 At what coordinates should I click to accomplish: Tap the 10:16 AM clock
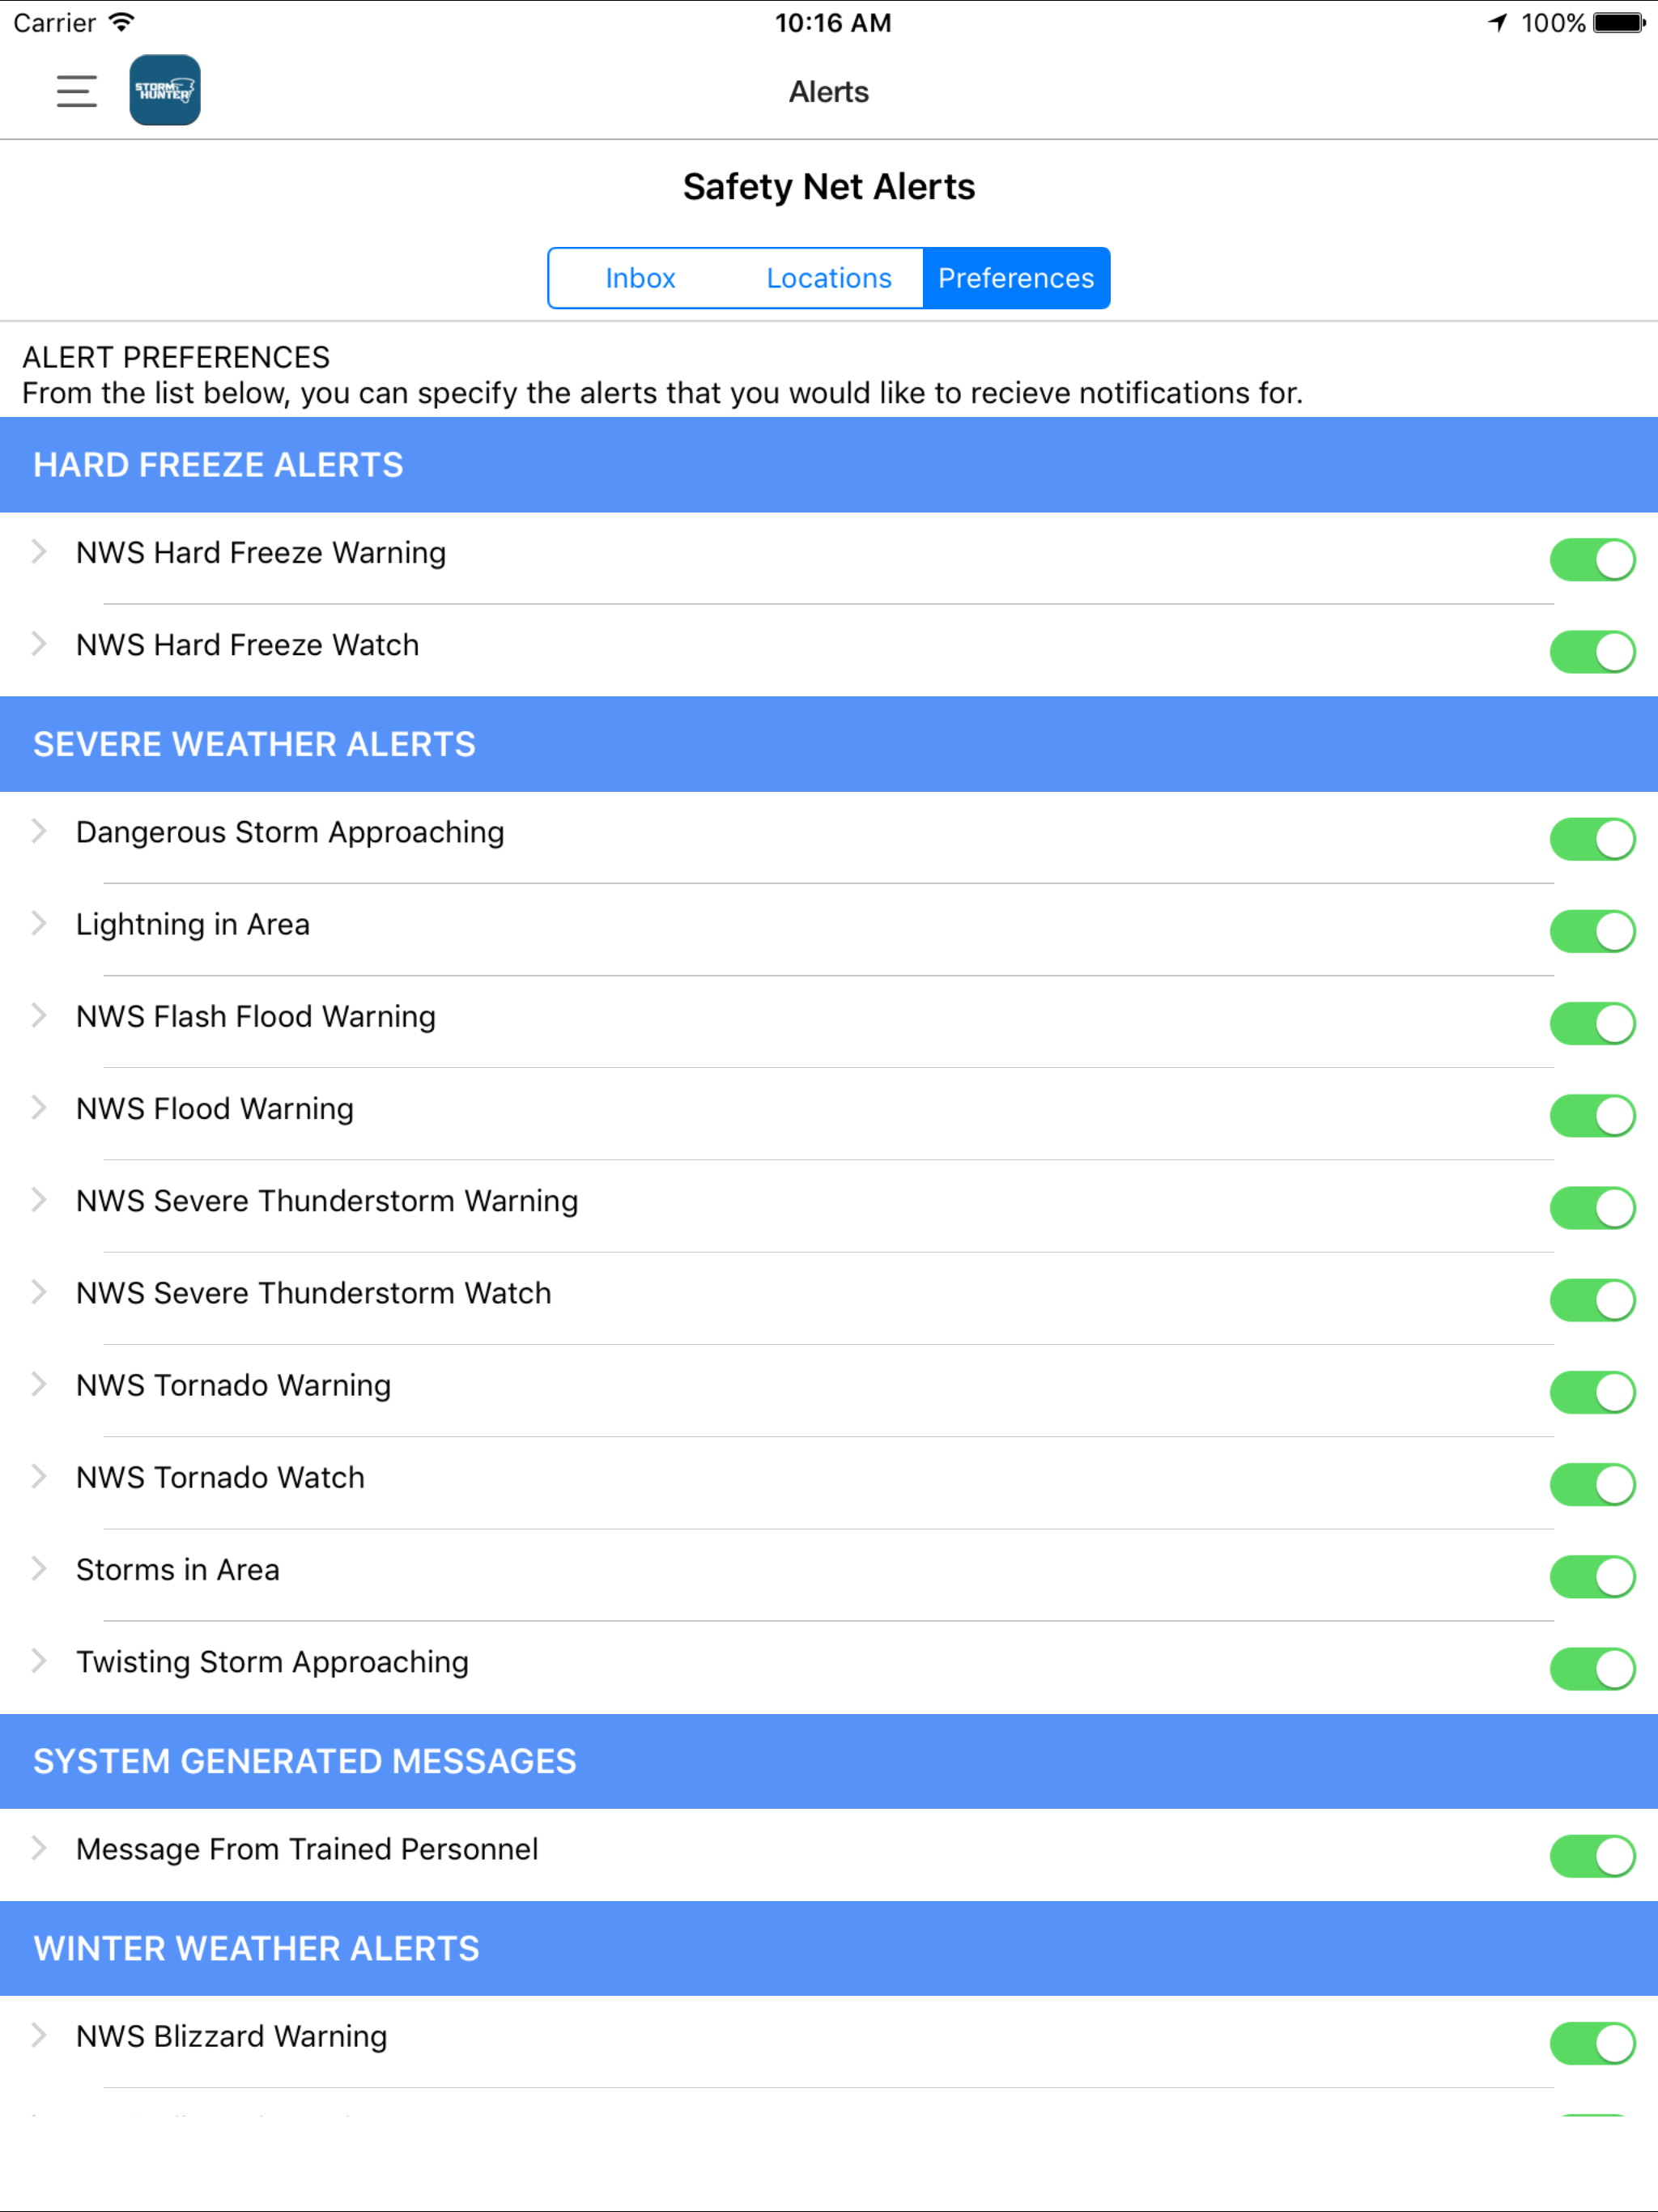pyautogui.click(x=833, y=22)
